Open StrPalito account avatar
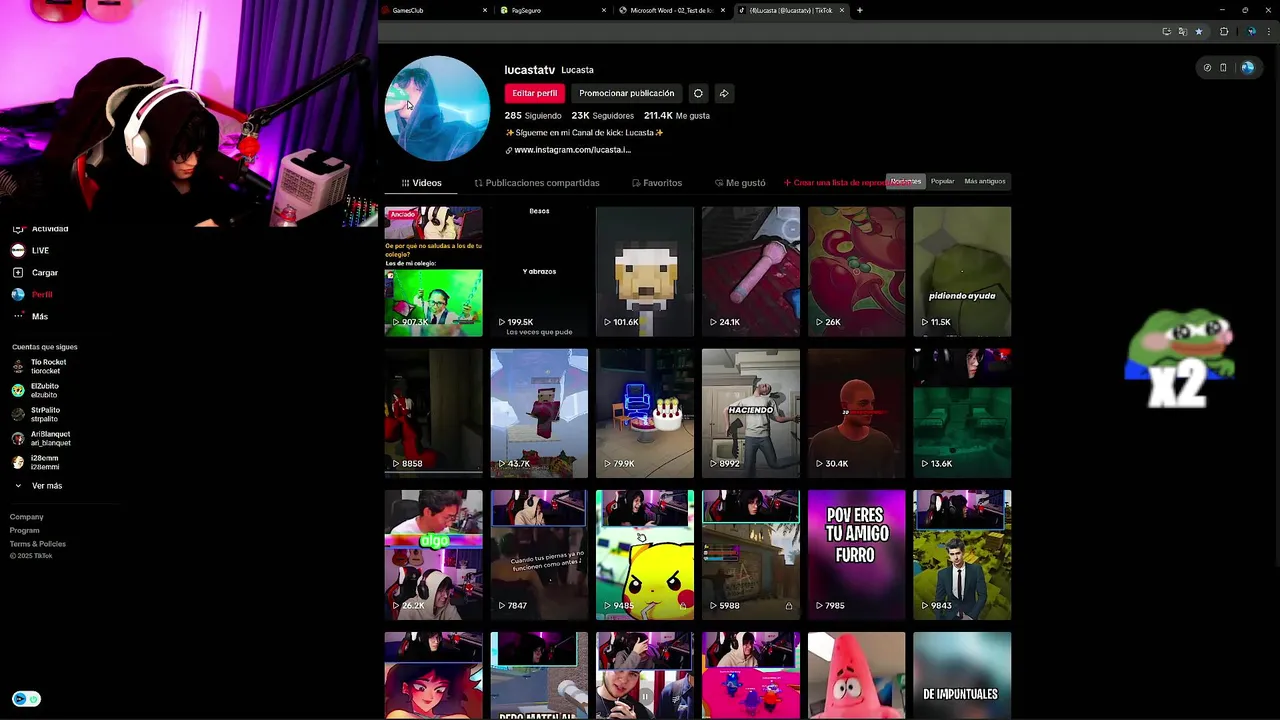Screen dimensions: 1280x720 [x=18, y=414]
